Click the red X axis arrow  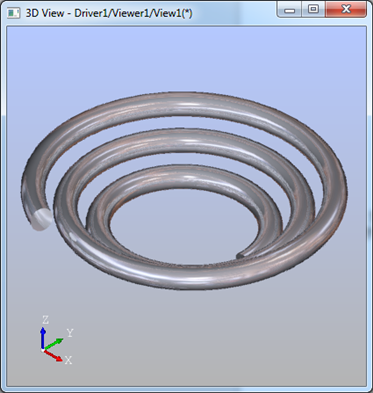pos(53,356)
